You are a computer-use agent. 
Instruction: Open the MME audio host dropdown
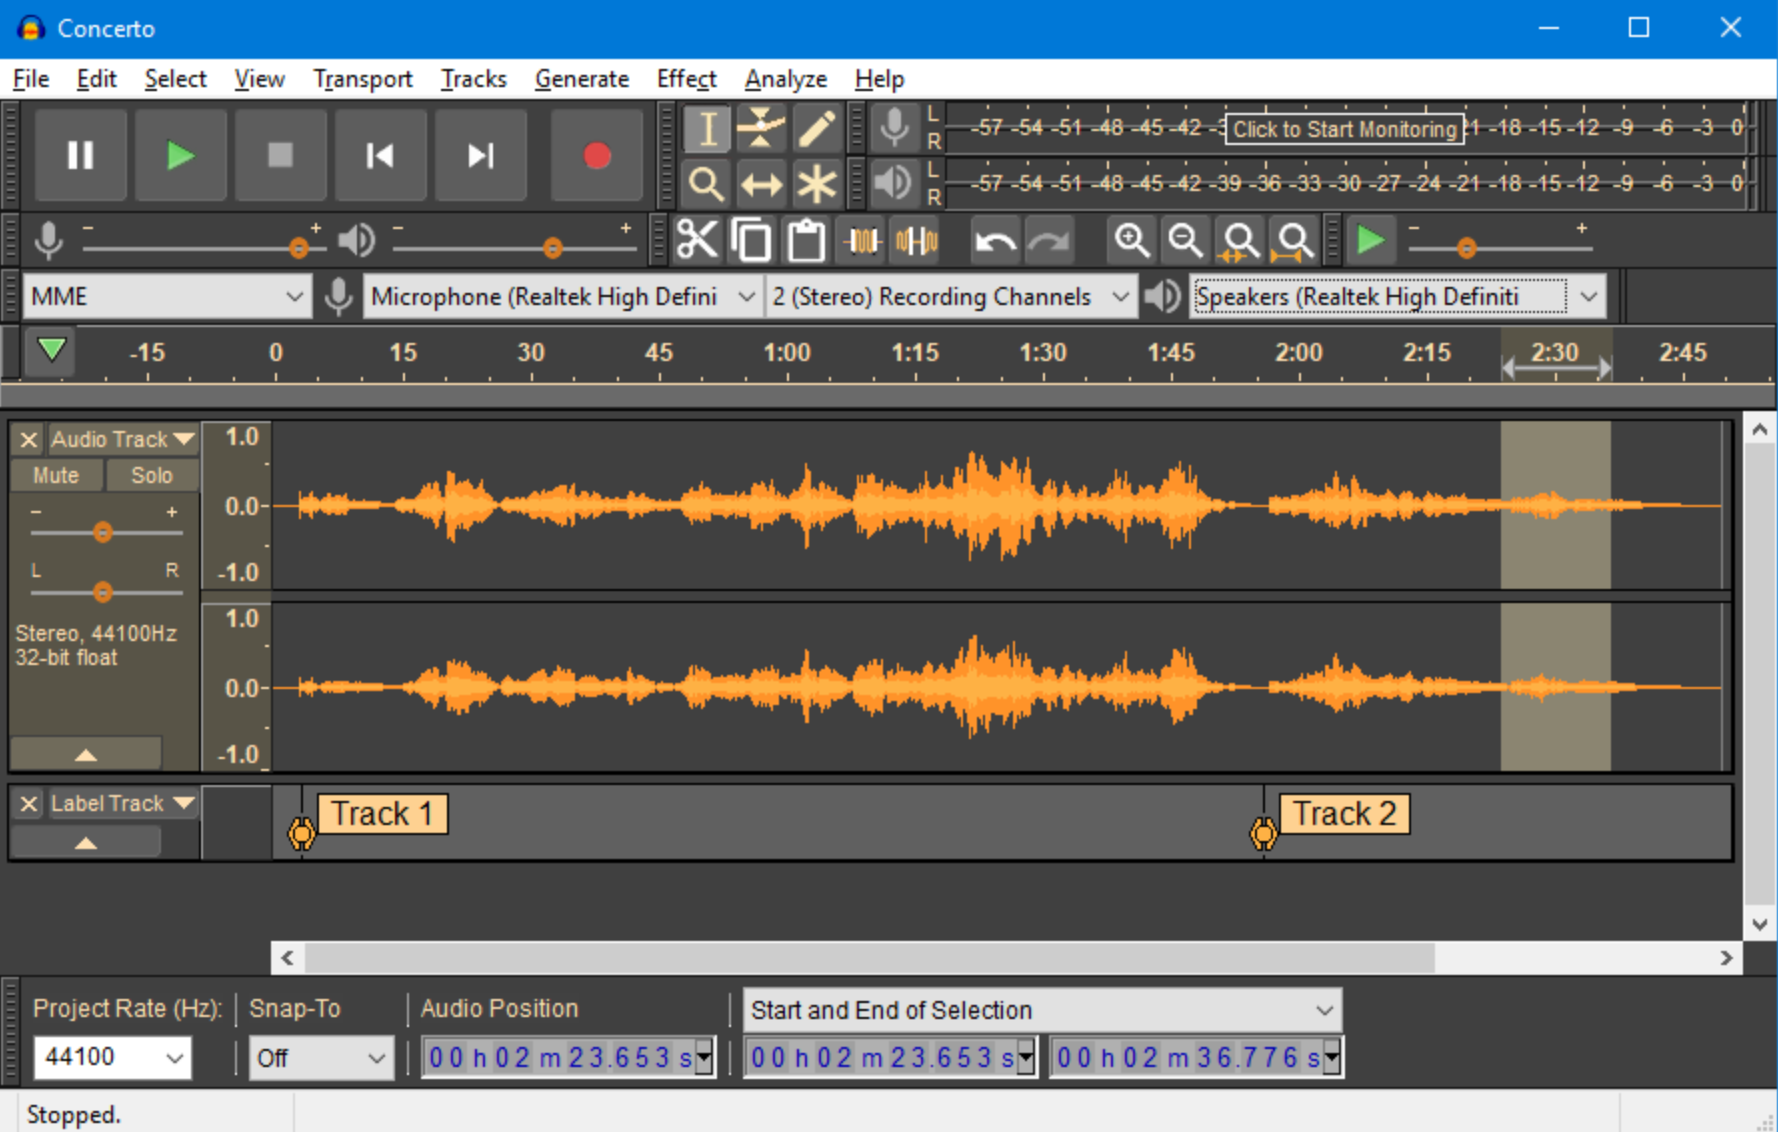(x=167, y=296)
